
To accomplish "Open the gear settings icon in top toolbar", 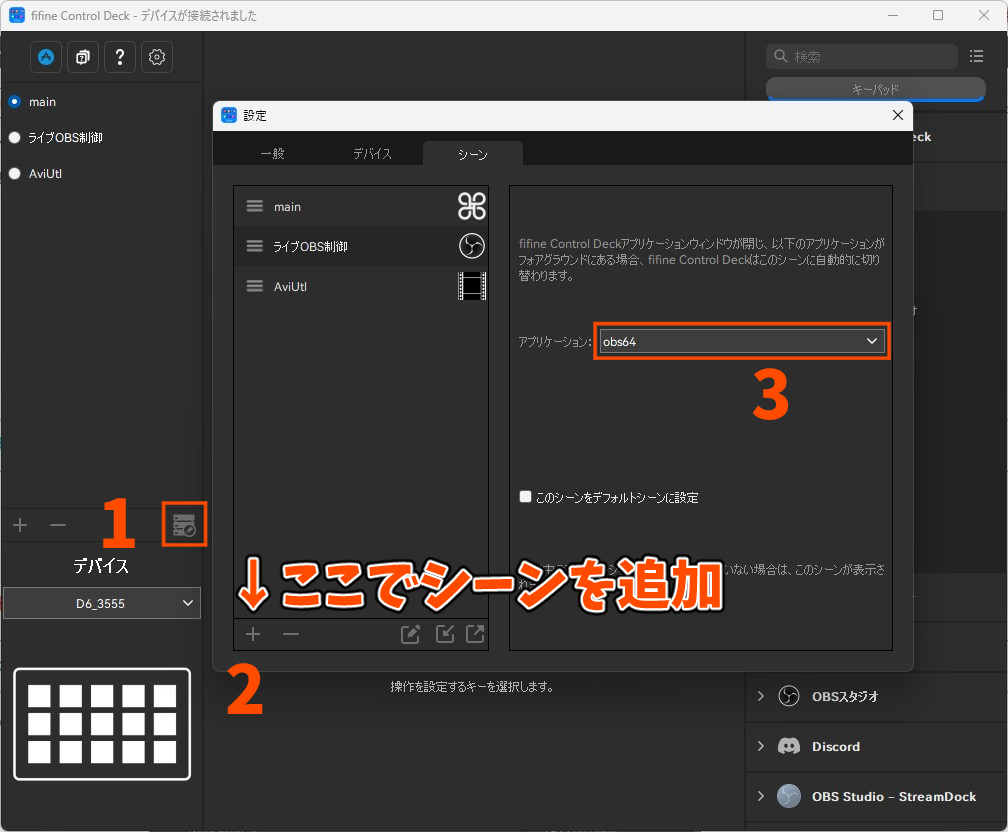I will click(157, 57).
